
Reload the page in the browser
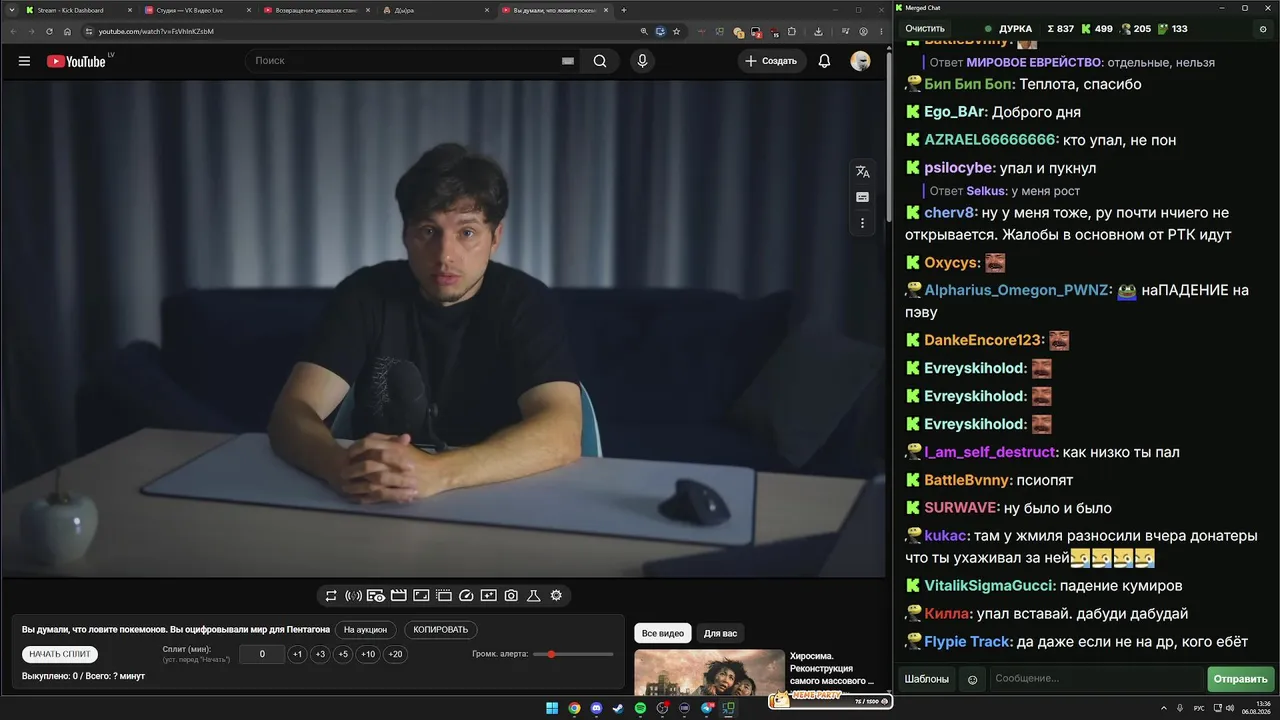(x=49, y=31)
